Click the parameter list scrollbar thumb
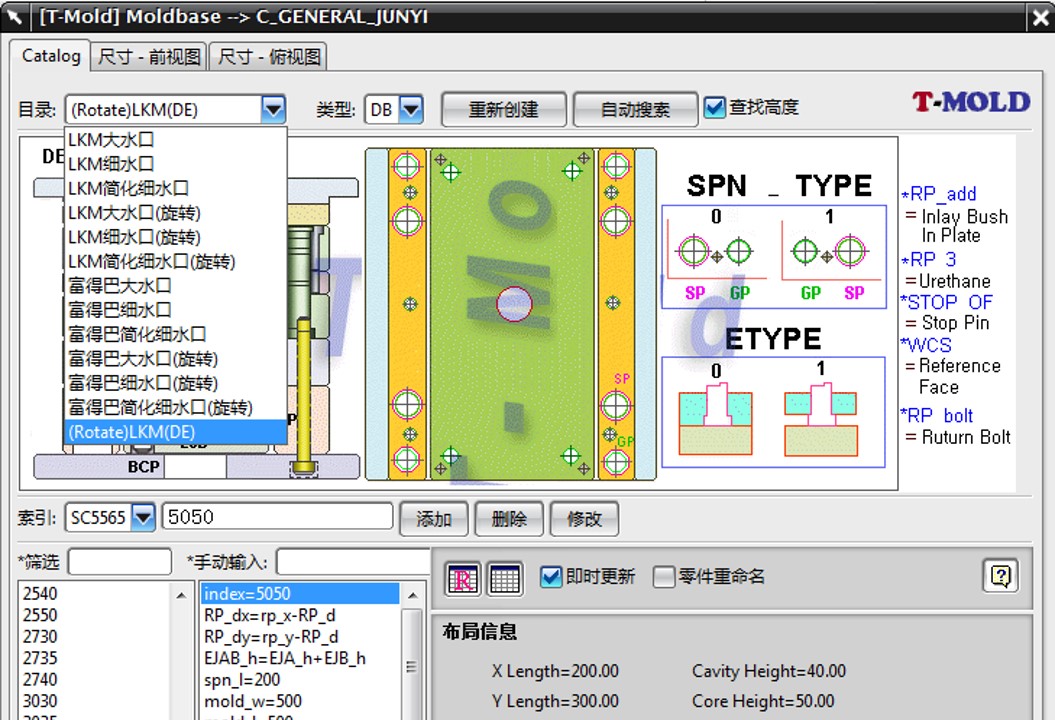 pyautogui.click(x=412, y=666)
